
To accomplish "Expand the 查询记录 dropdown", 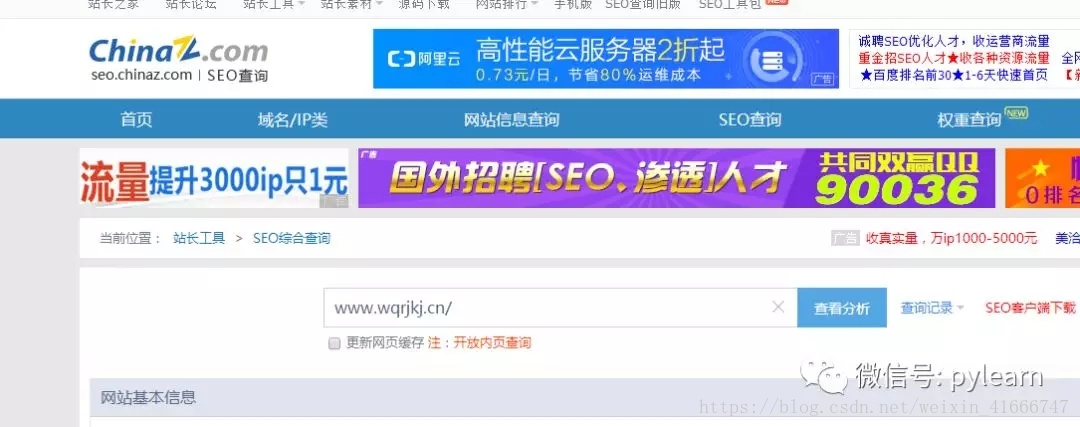I will [x=932, y=308].
